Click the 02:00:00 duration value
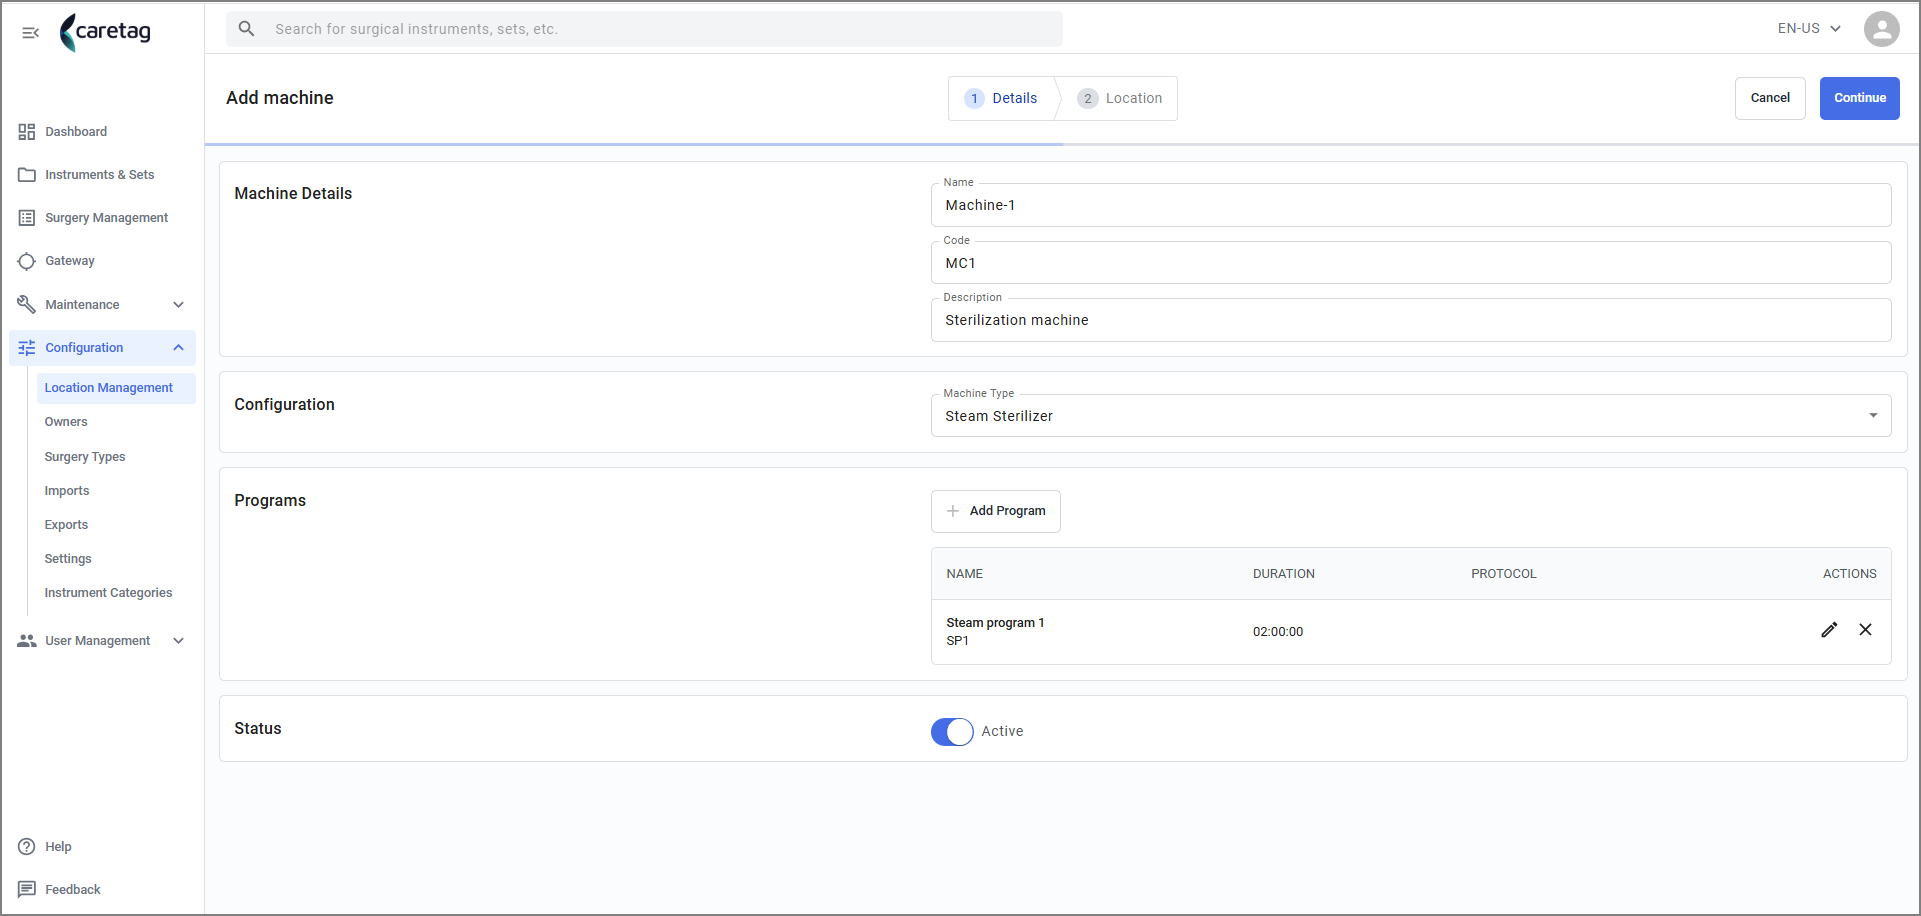 click(x=1278, y=632)
